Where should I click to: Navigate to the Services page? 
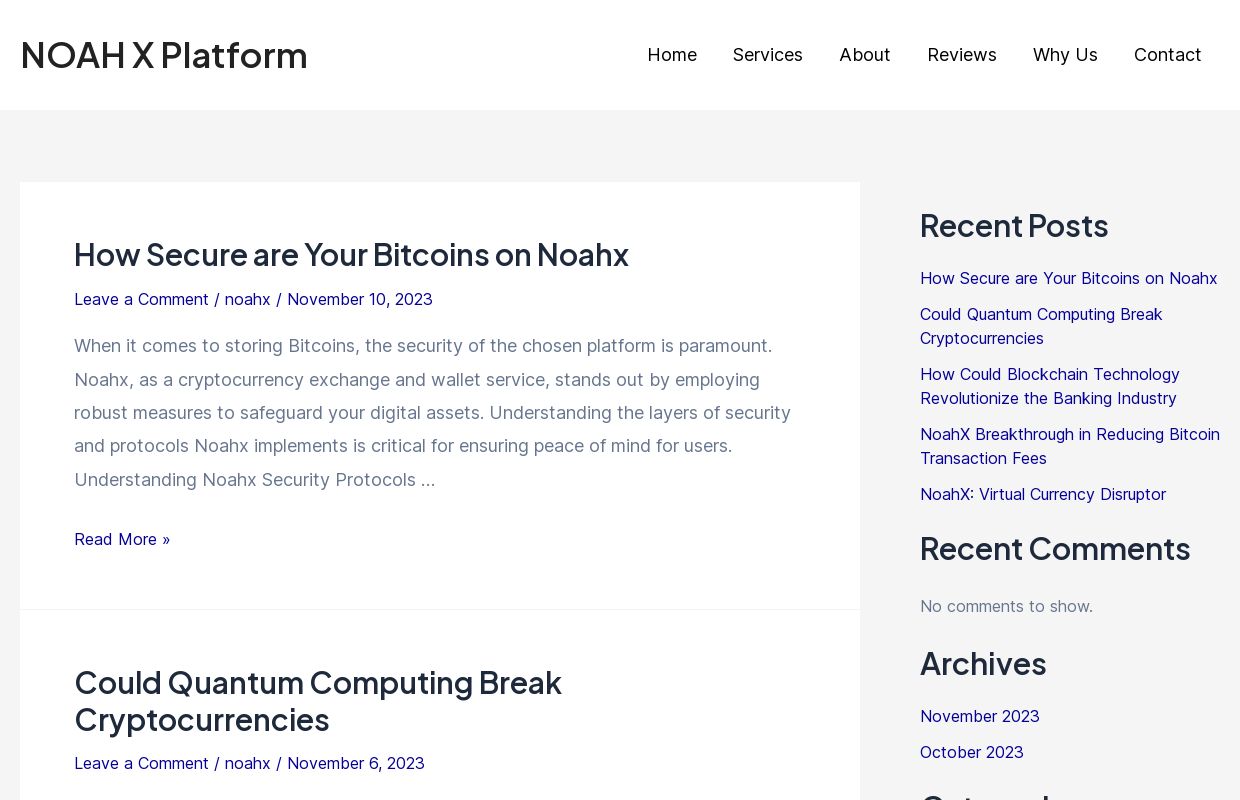767,55
